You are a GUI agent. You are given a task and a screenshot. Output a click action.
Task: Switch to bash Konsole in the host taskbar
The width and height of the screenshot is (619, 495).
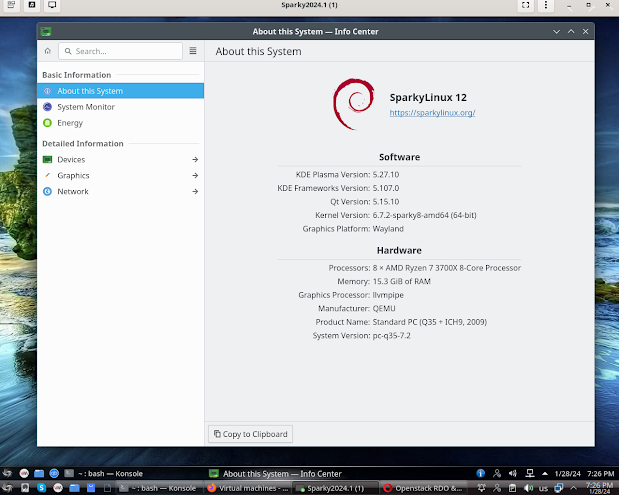click(x=159, y=488)
